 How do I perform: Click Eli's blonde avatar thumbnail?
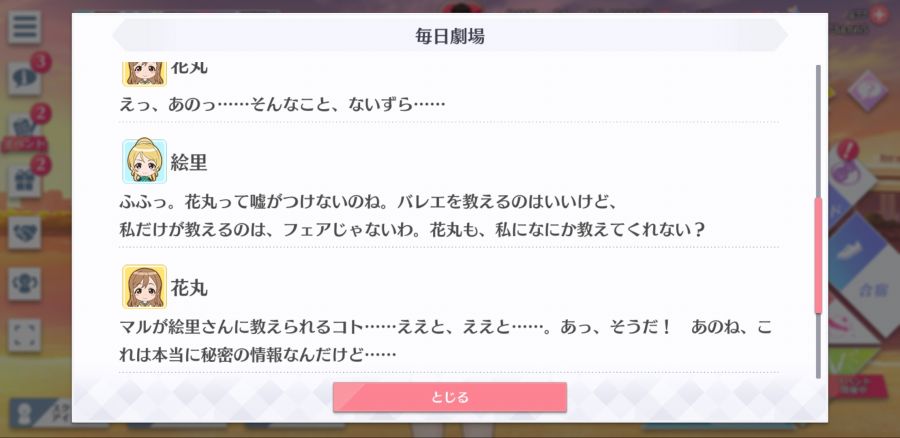pyautogui.click(x=144, y=161)
